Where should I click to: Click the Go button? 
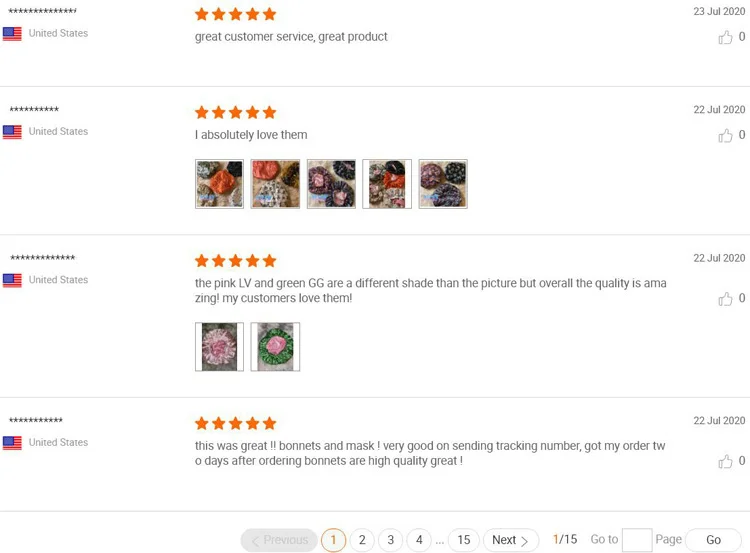(713, 540)
